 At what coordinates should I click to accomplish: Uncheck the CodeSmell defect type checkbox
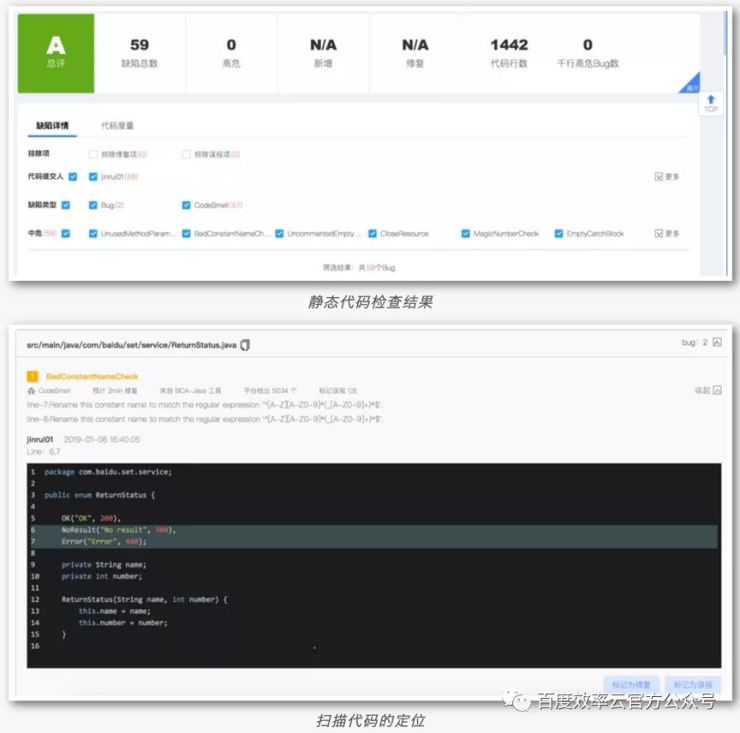[x=186, y=205]
